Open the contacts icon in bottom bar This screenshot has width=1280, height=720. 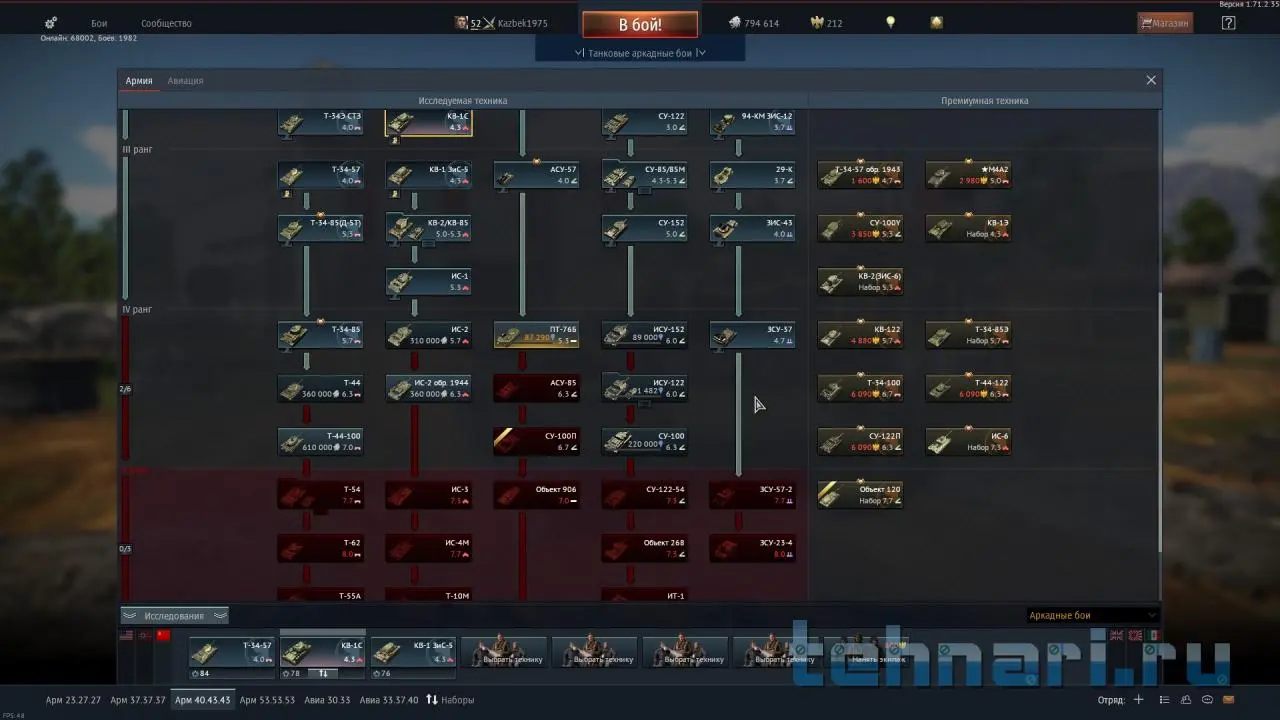[x=1185, y=700]
